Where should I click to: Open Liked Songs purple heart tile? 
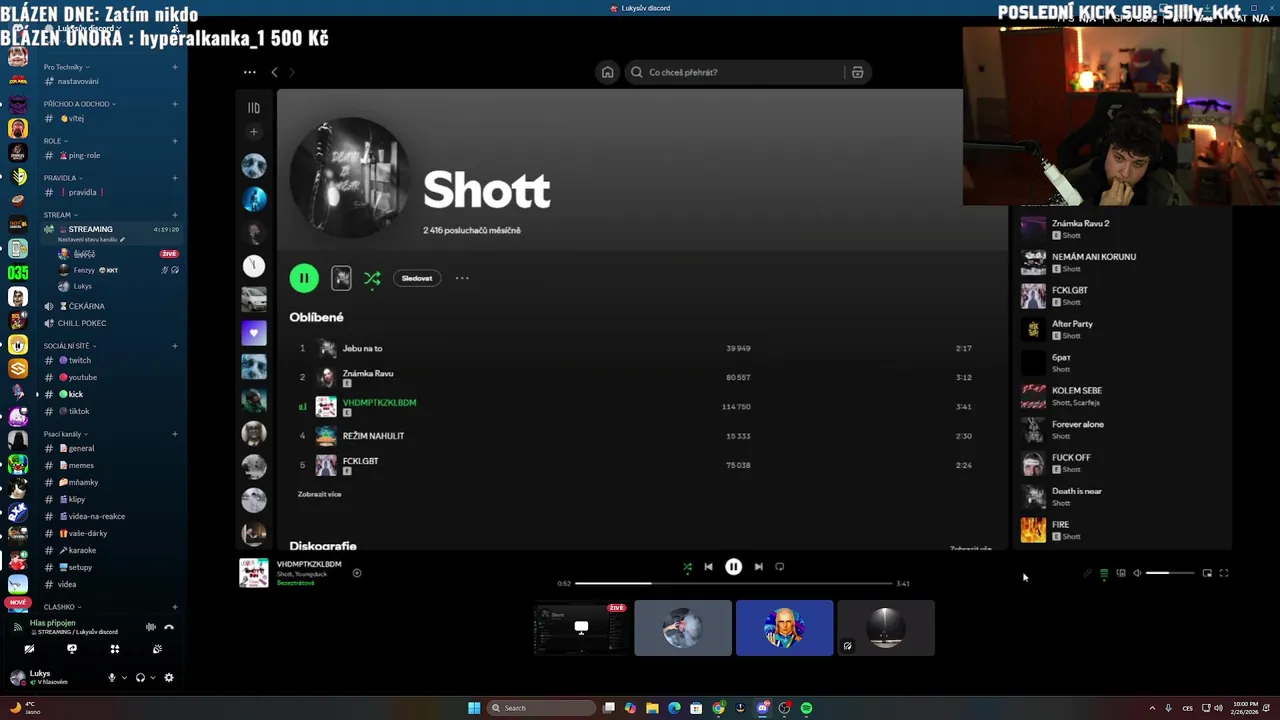[254, 333]
